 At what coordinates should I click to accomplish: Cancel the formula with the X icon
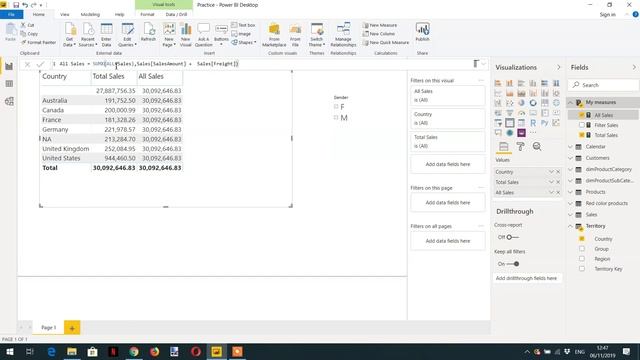pyautogui.click(x=27, y=64)
